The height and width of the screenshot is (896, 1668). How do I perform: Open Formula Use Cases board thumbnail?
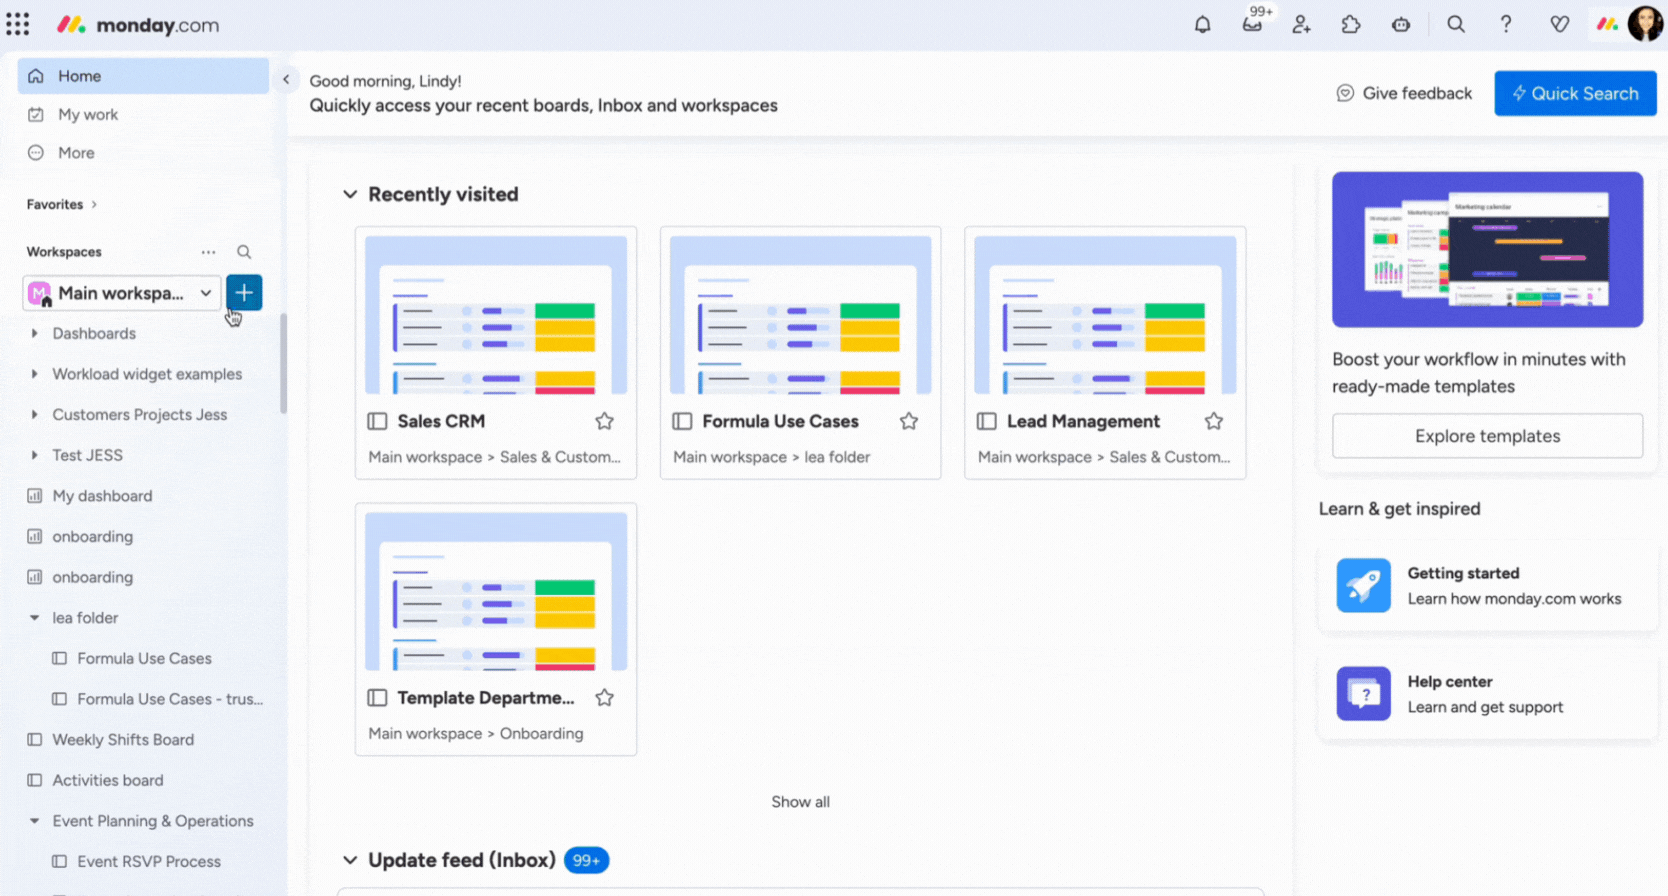[800, 315]
